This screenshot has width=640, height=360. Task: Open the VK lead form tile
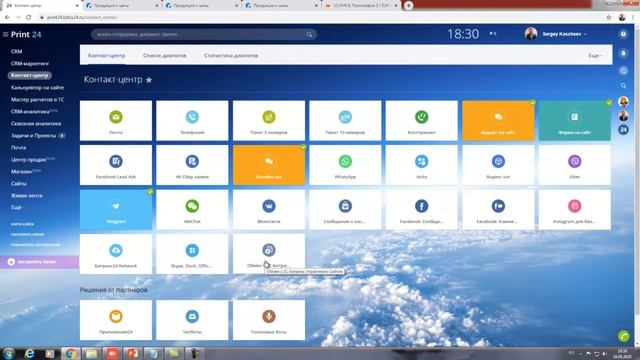(x=192, y=165)
